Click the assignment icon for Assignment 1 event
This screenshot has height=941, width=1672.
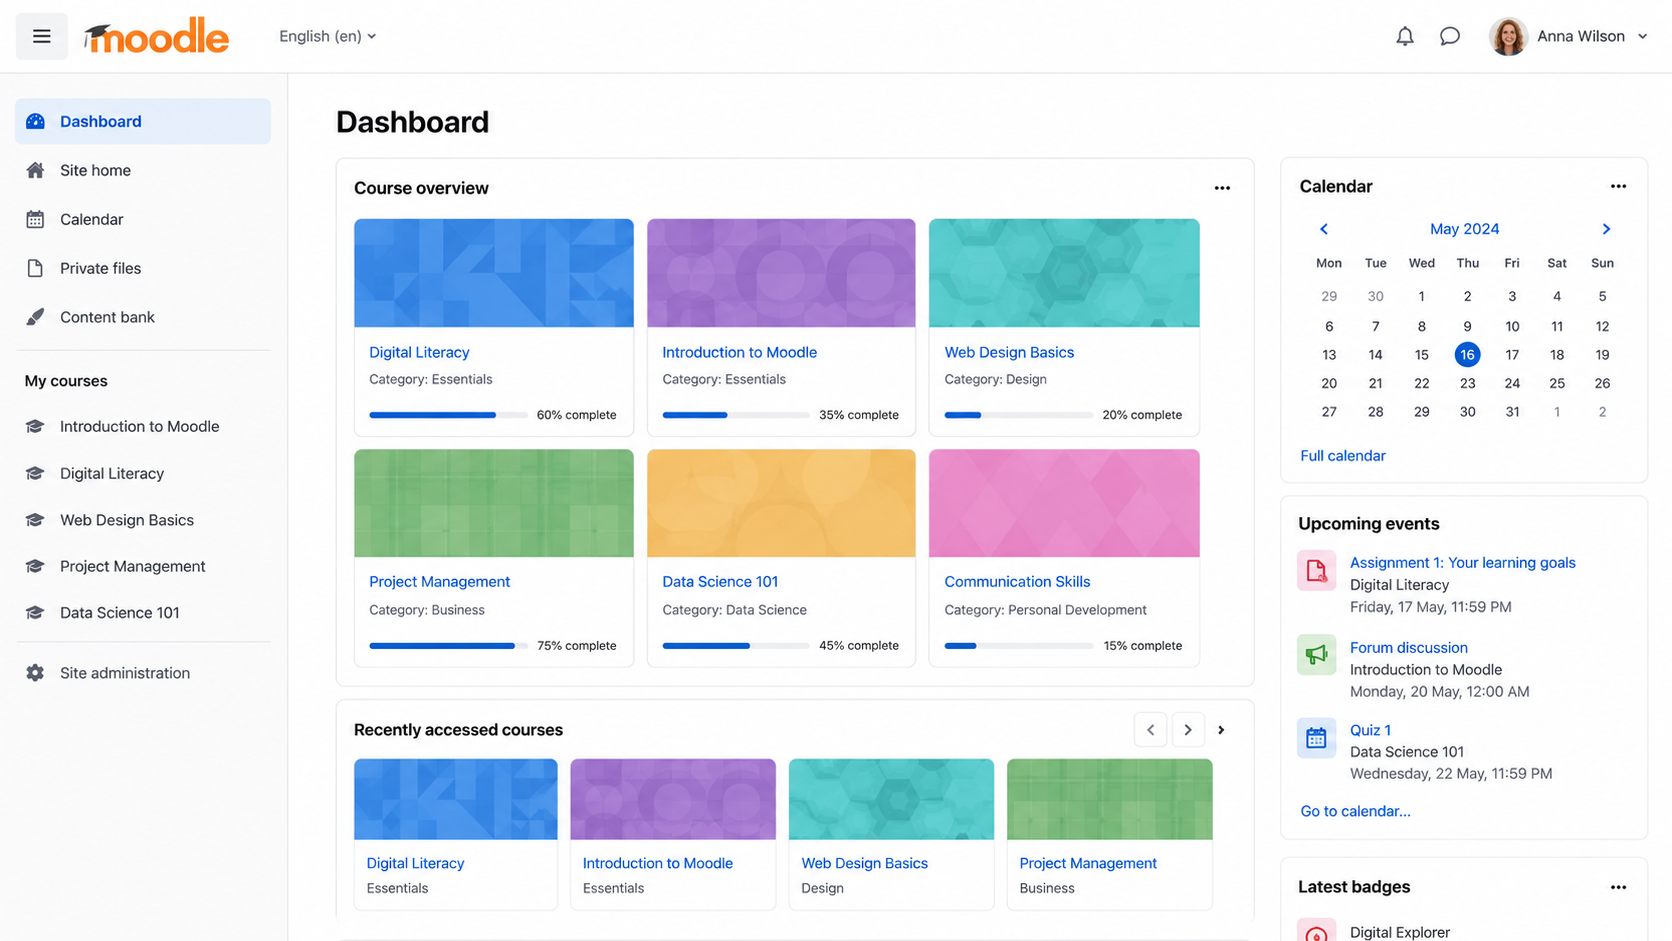click(1316, 571)
